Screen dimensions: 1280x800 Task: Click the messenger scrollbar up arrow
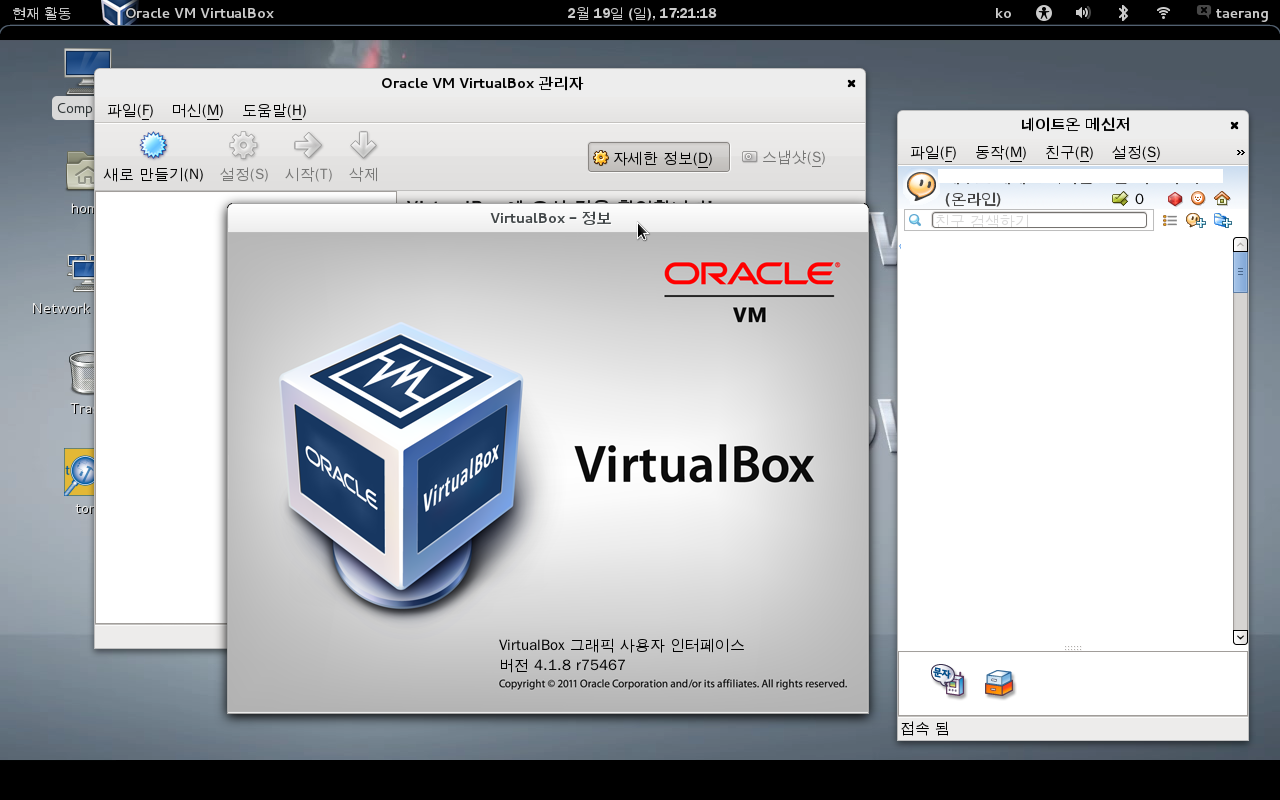point(1240,244)
